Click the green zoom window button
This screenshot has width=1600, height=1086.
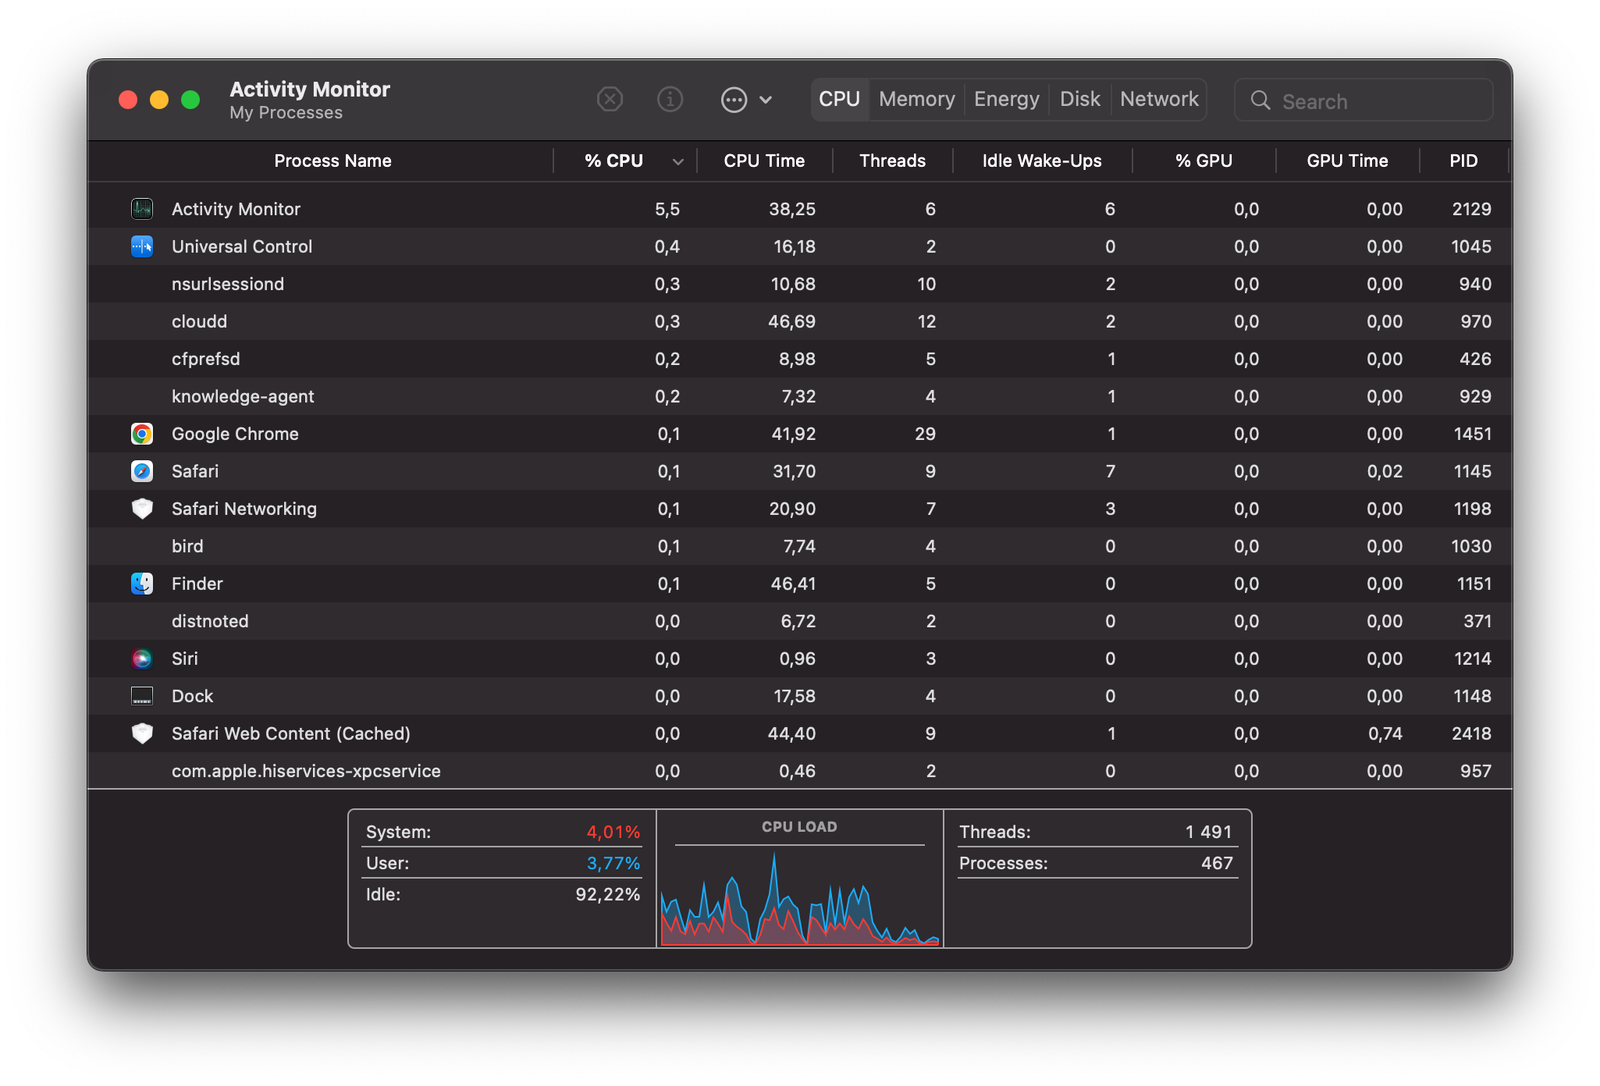coord(190,100)
